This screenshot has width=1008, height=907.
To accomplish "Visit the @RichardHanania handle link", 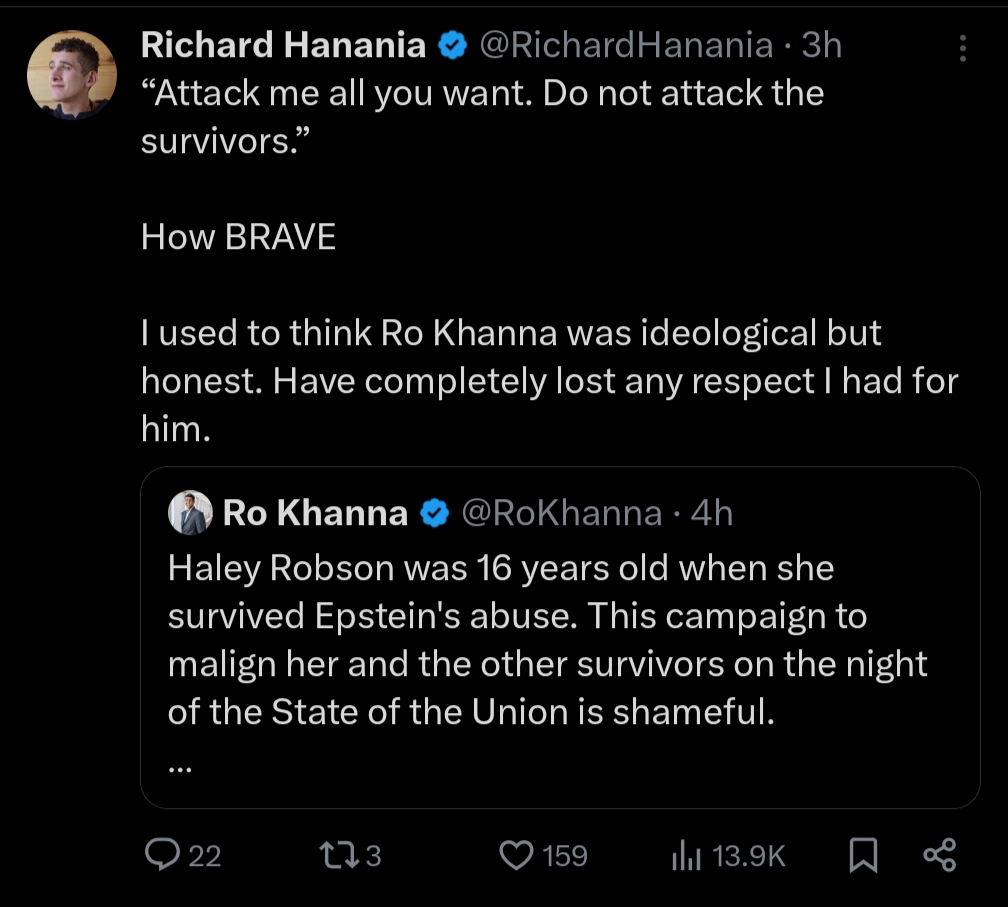I will pos(627,45).
